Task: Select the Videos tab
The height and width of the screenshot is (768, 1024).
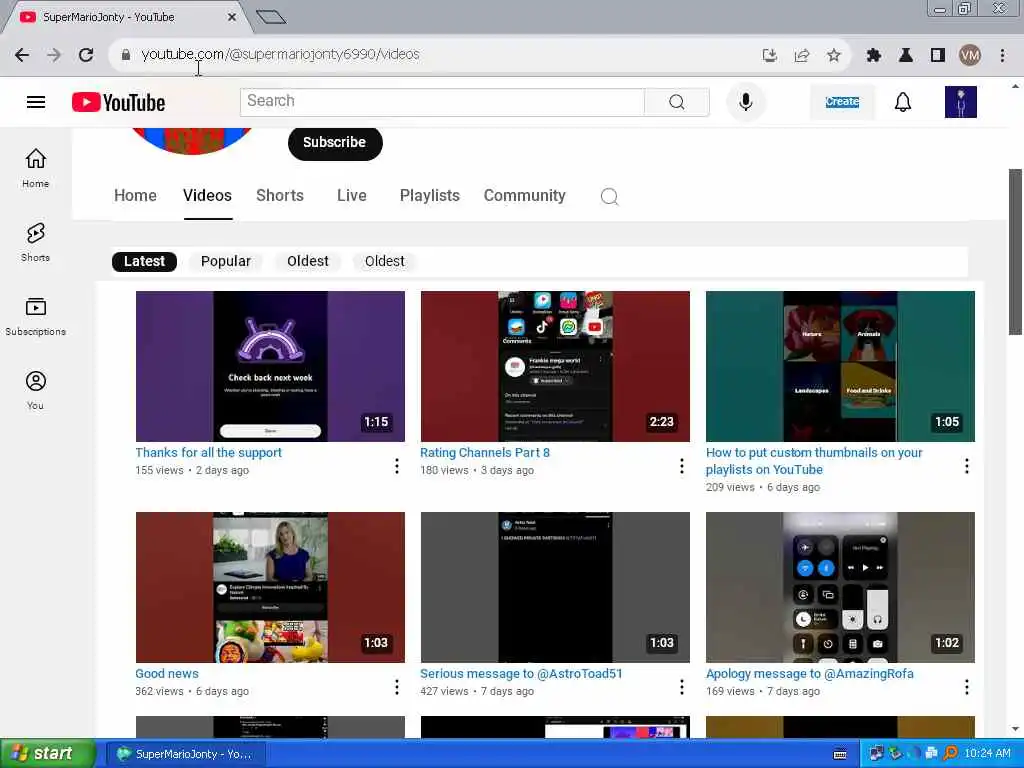Action: click(207, 195)
